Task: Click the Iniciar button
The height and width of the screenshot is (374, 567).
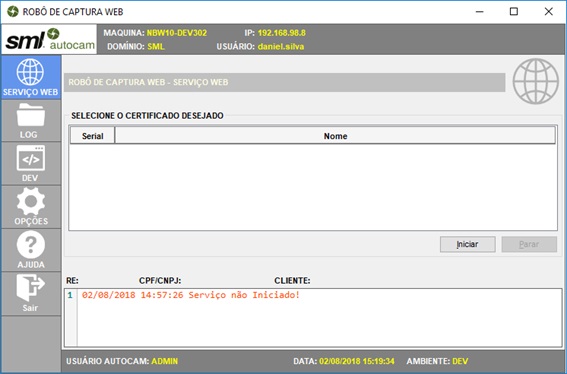Action: [x=468, y=245]
